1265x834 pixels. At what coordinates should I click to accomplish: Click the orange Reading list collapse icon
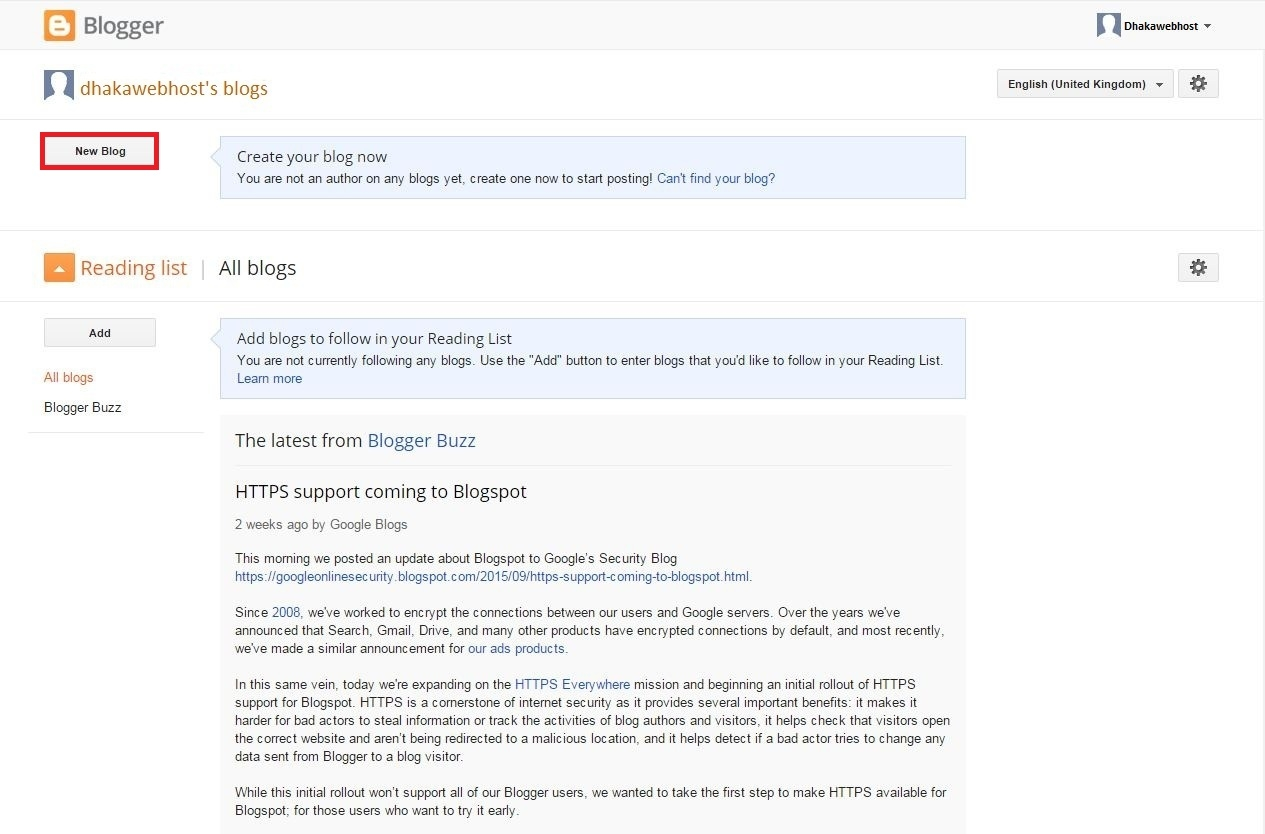59,268
